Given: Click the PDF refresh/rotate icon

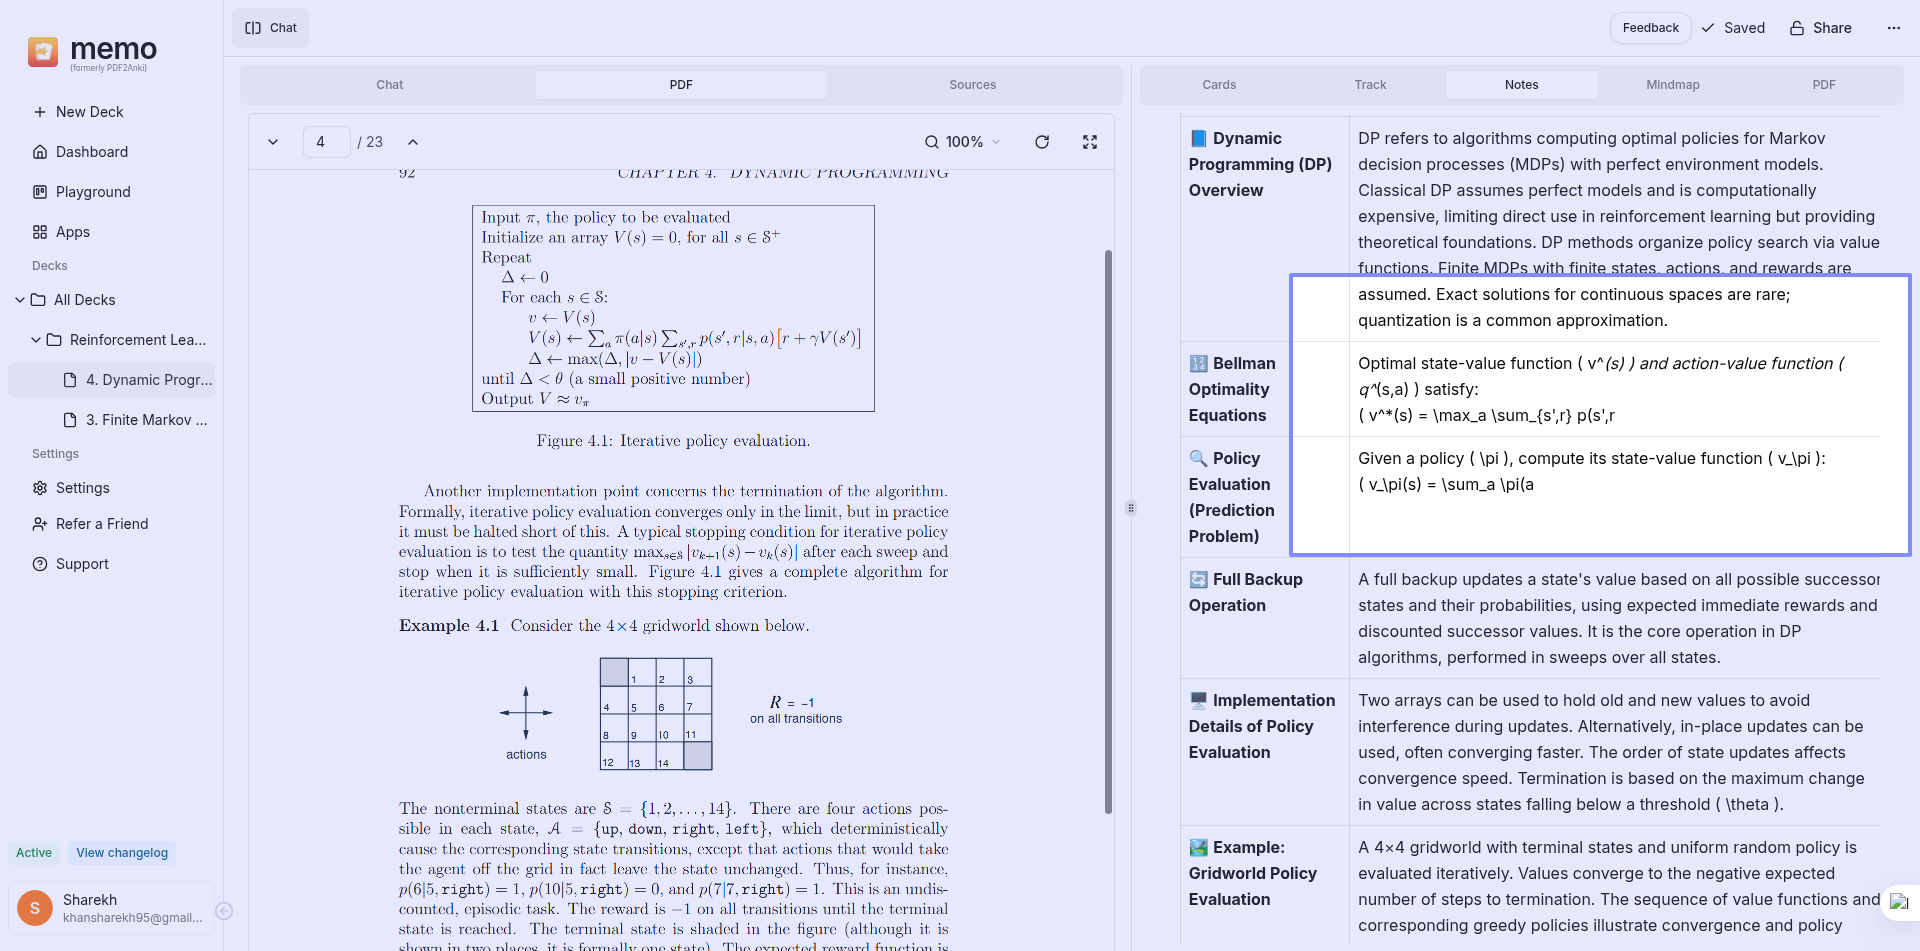Looking at the screenshot, I should click(1042, 142).
